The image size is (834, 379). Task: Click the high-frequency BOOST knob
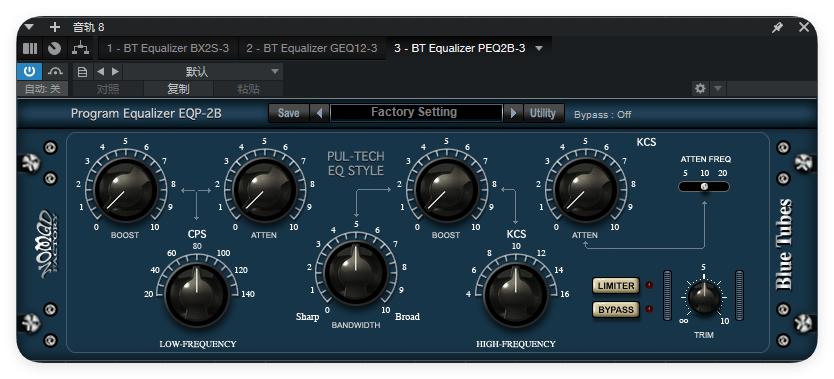tap(446, 189)
